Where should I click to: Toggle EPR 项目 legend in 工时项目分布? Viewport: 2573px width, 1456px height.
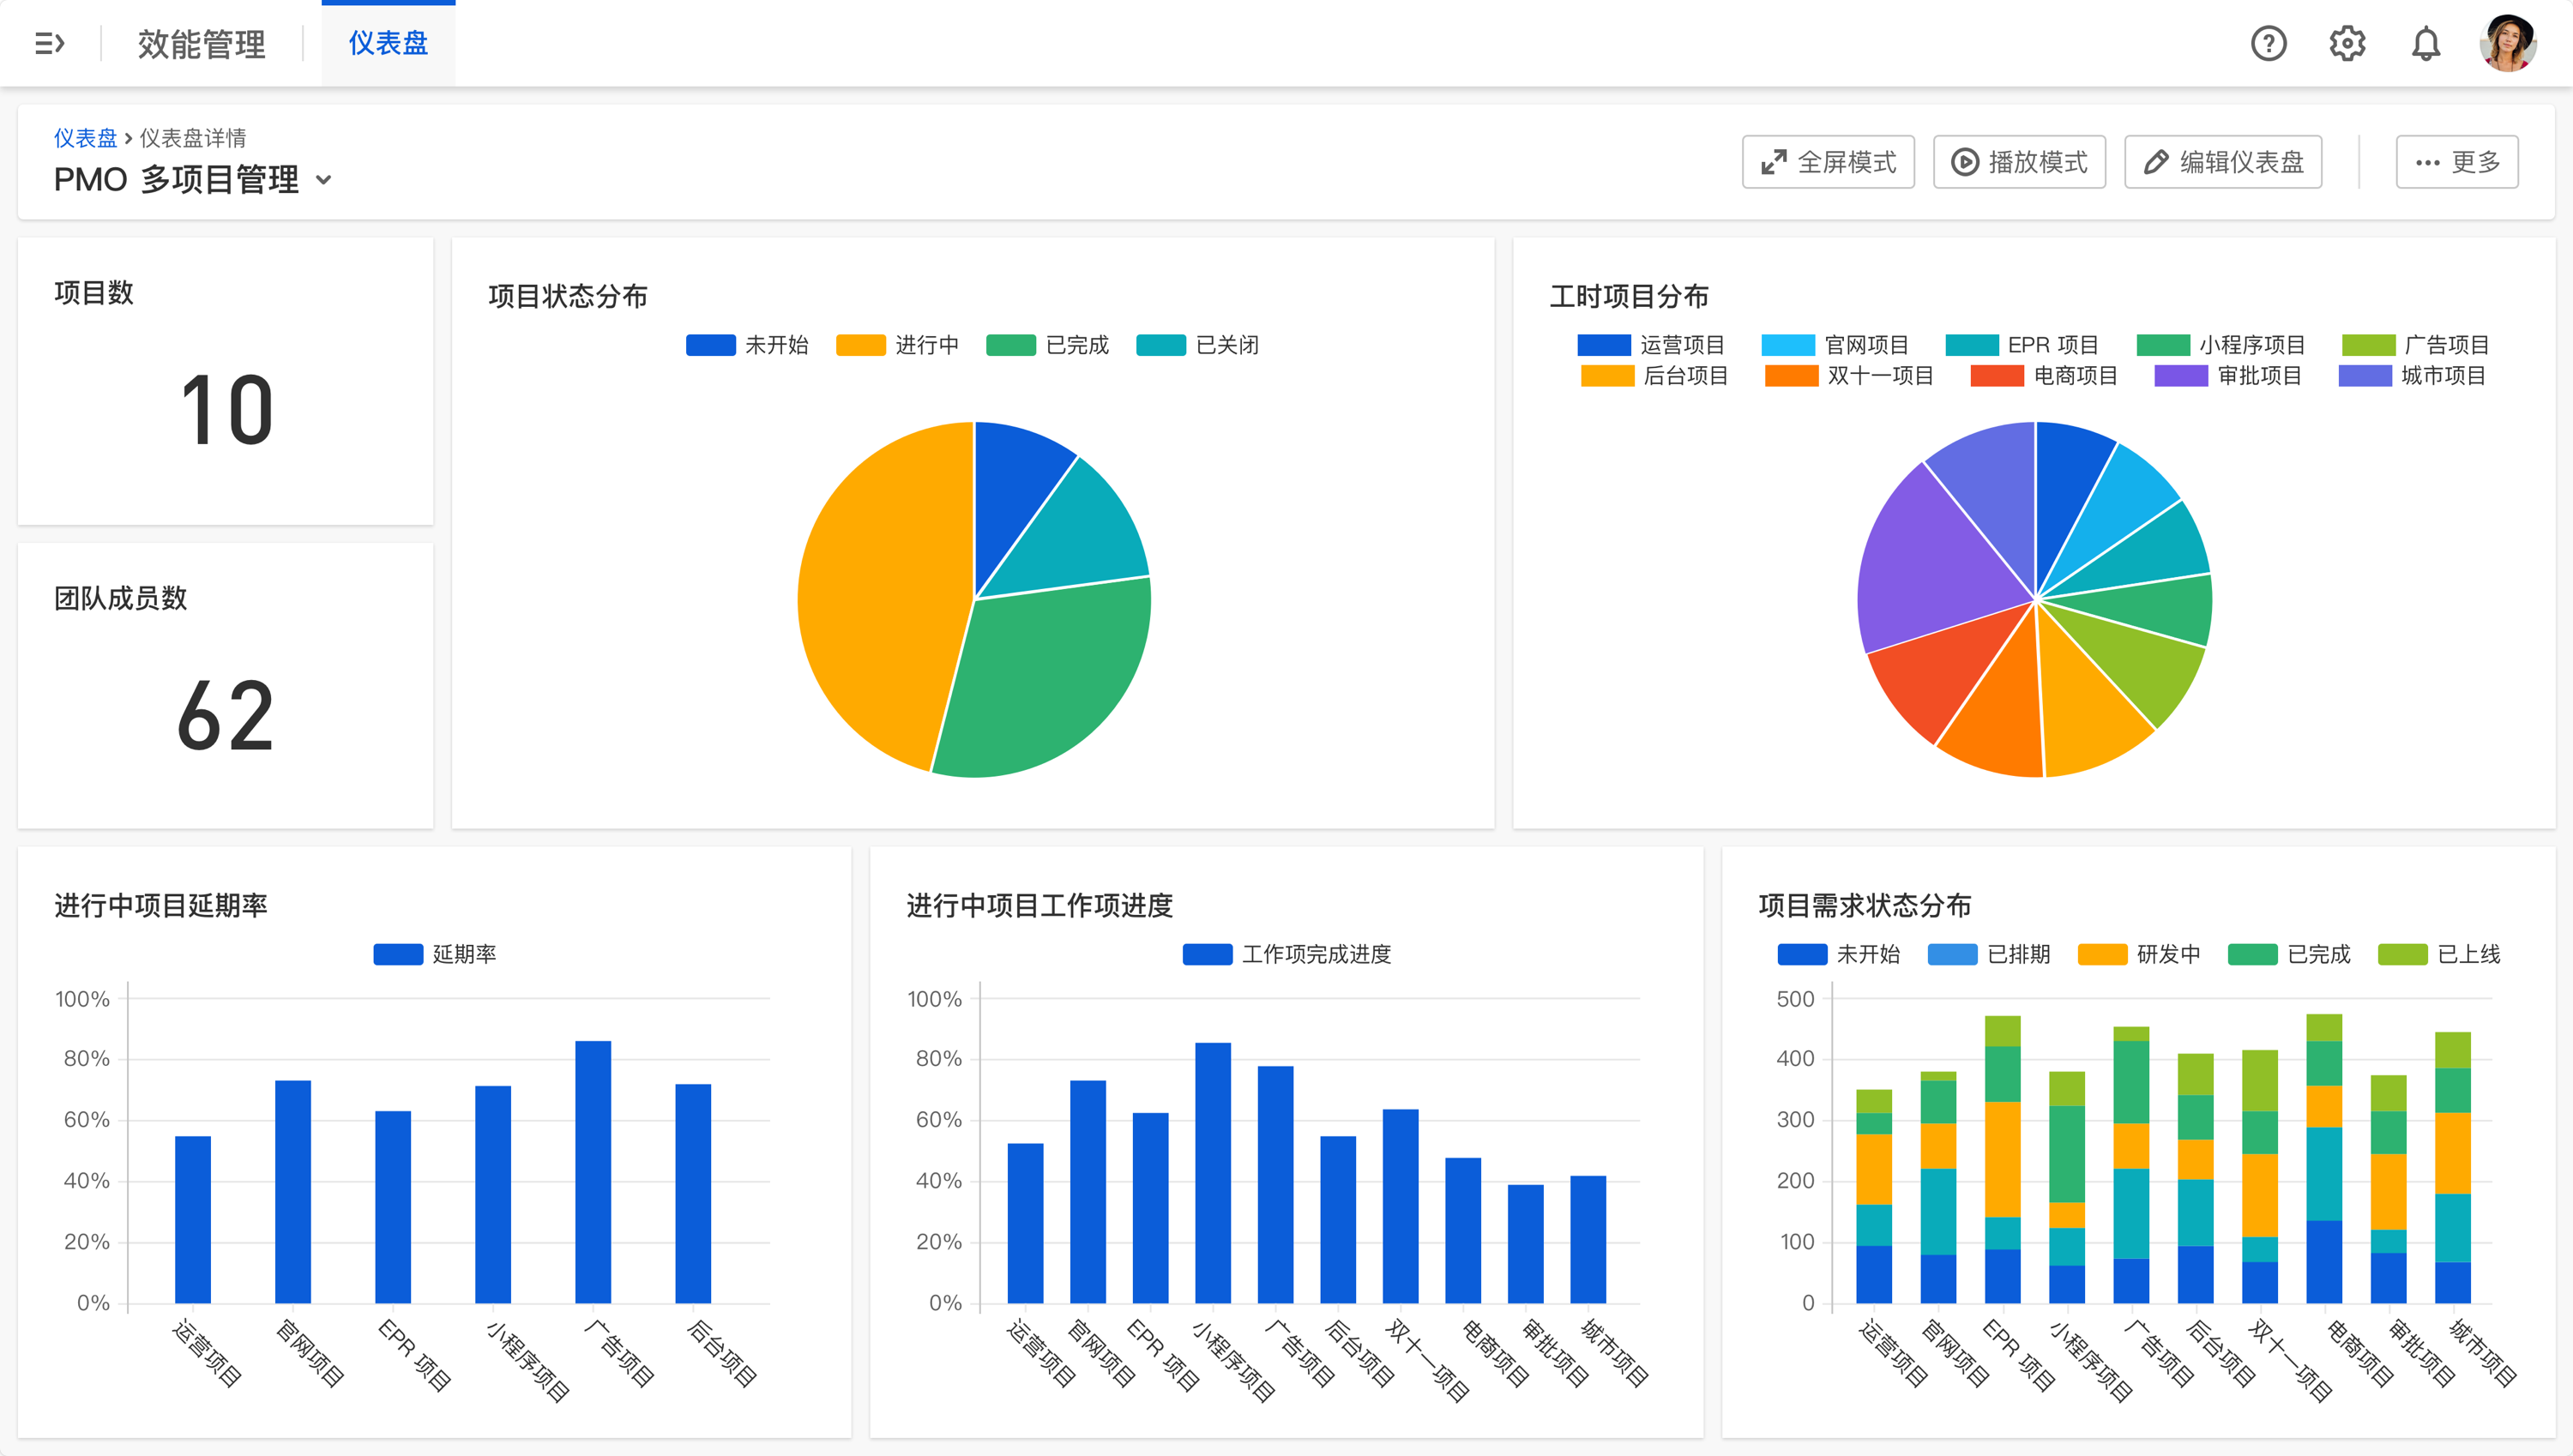coord(2022,345)
